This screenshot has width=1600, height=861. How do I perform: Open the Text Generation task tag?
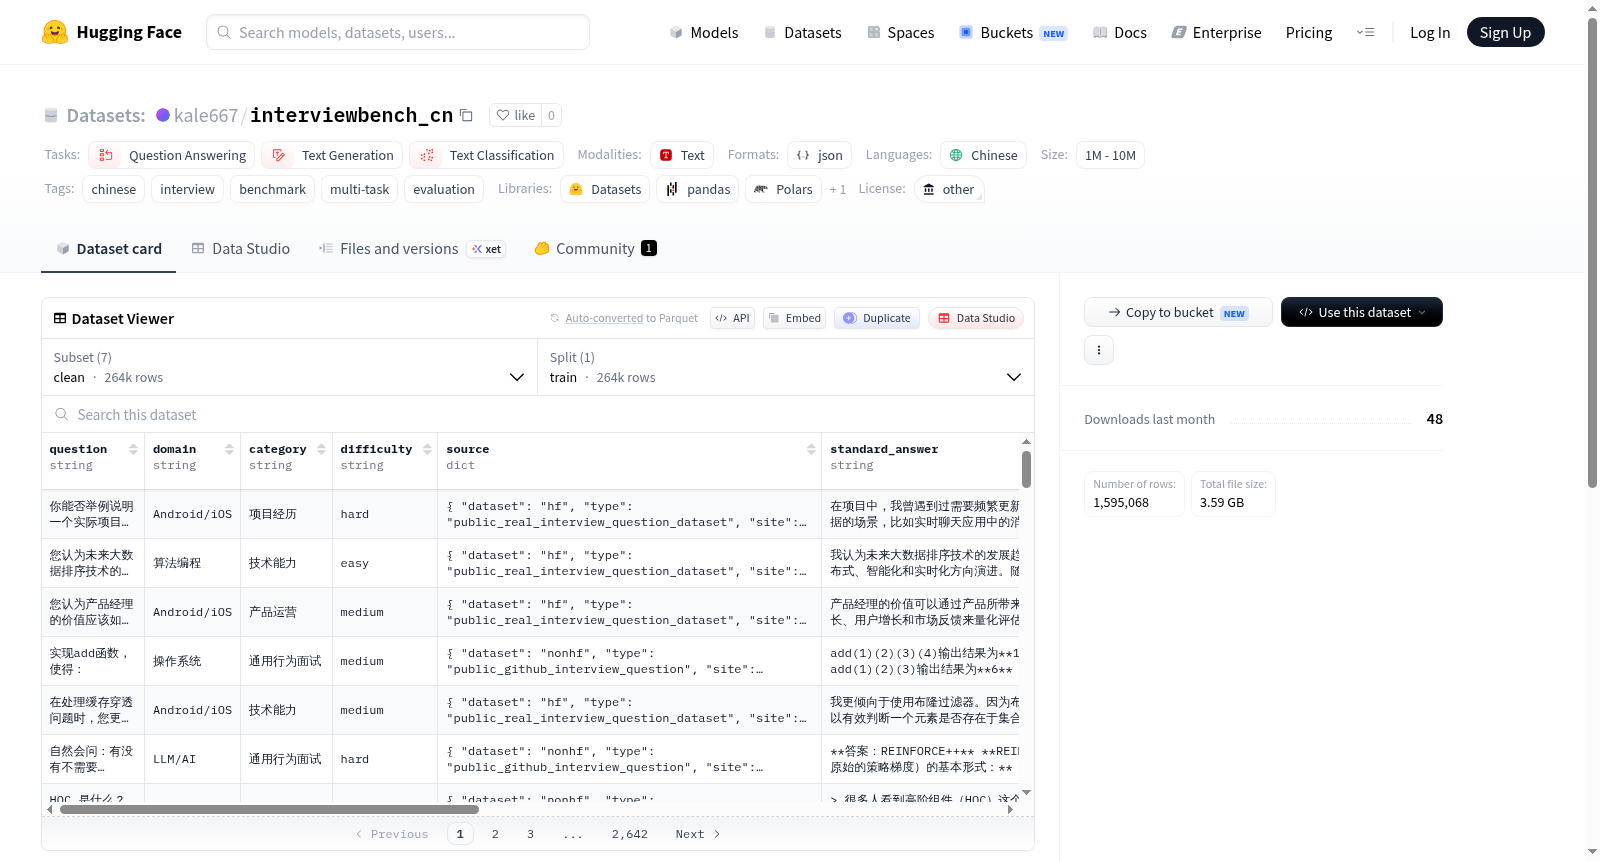(333, 155)
